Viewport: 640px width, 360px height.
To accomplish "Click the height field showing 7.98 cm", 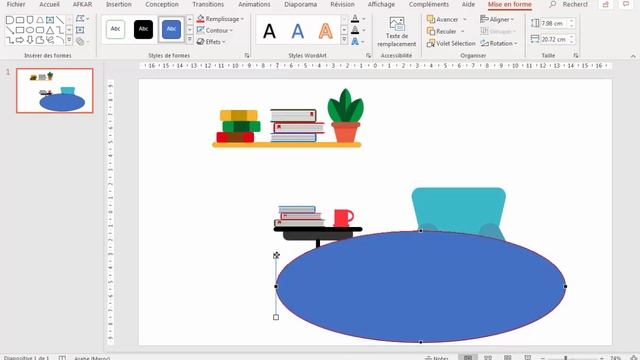I will pyautogui.click(x=554, y=23).
